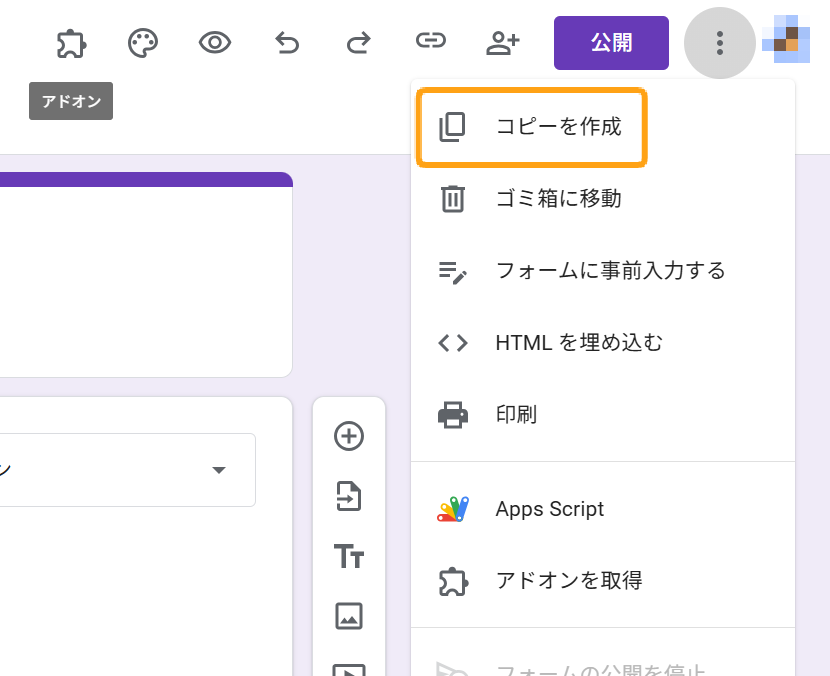Close the three-dot more options menu

point(720,43)
